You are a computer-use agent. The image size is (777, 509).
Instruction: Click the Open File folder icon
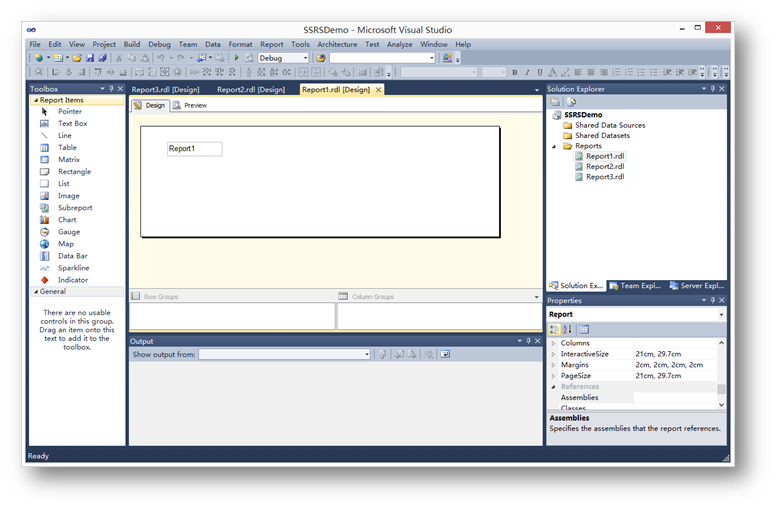click(x=77, y=58)
